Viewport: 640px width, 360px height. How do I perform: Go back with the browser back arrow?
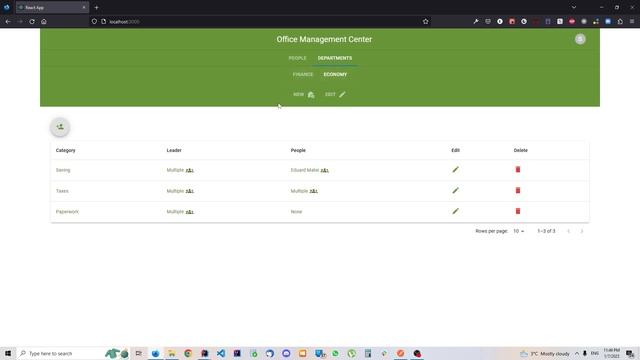[8, 22]
